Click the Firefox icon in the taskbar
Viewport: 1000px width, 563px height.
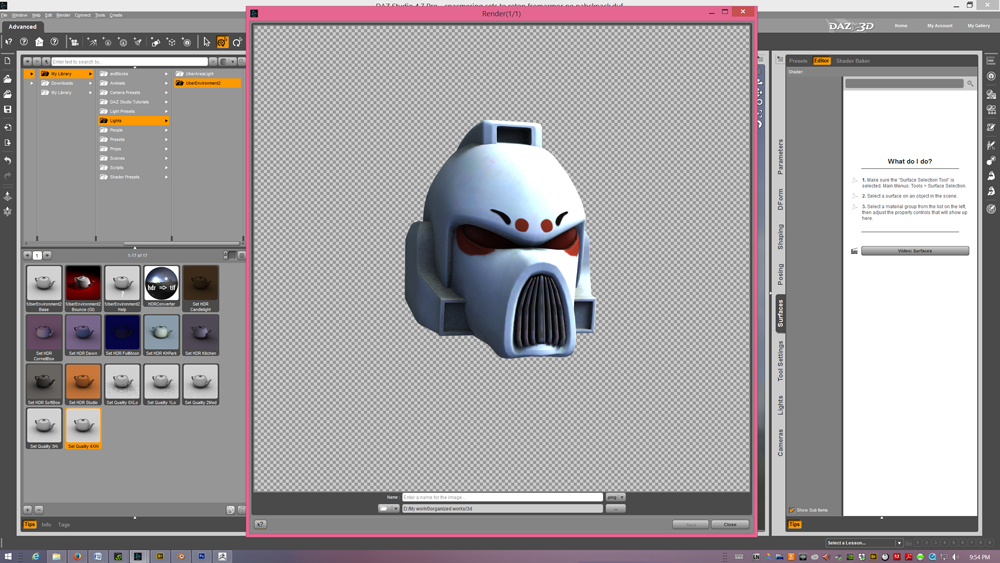coord(76,556)
